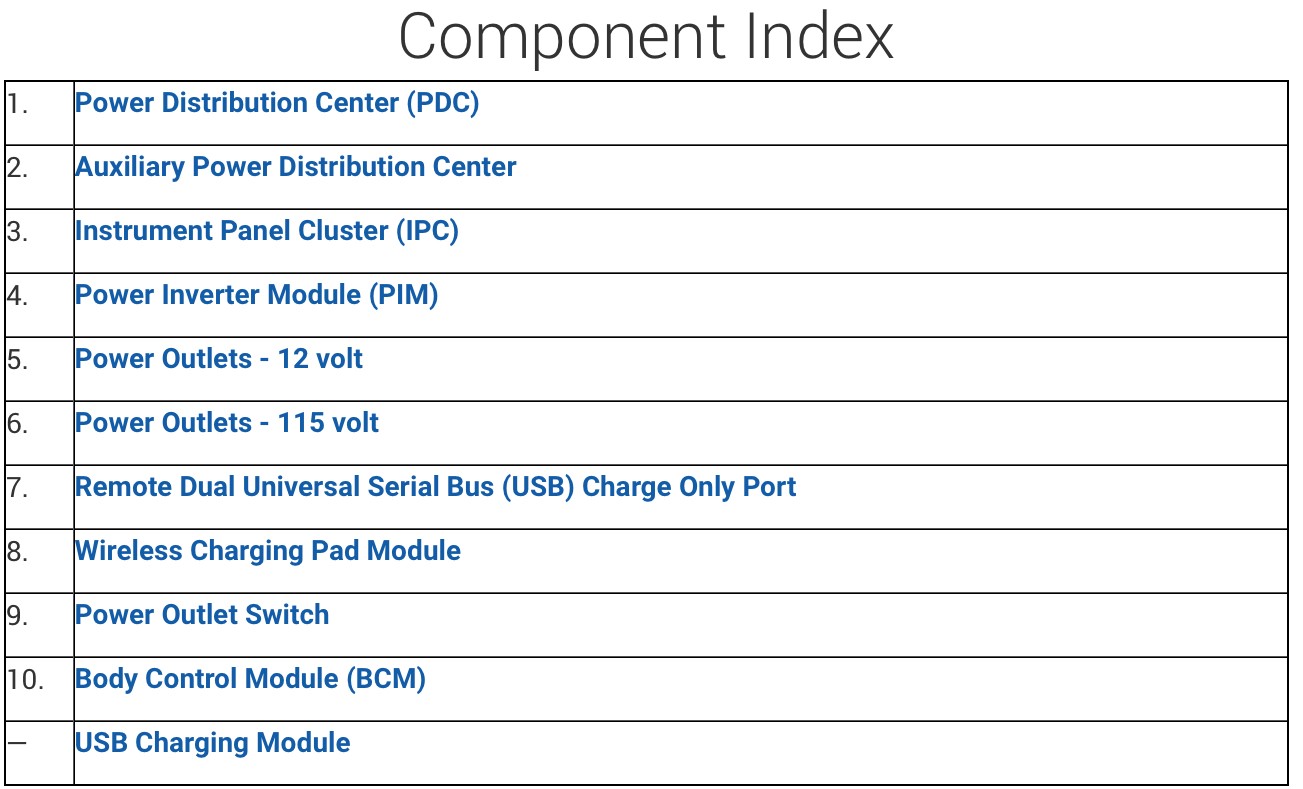Open the Instrument Panel Cluster (IPC) link

[267, 231]
